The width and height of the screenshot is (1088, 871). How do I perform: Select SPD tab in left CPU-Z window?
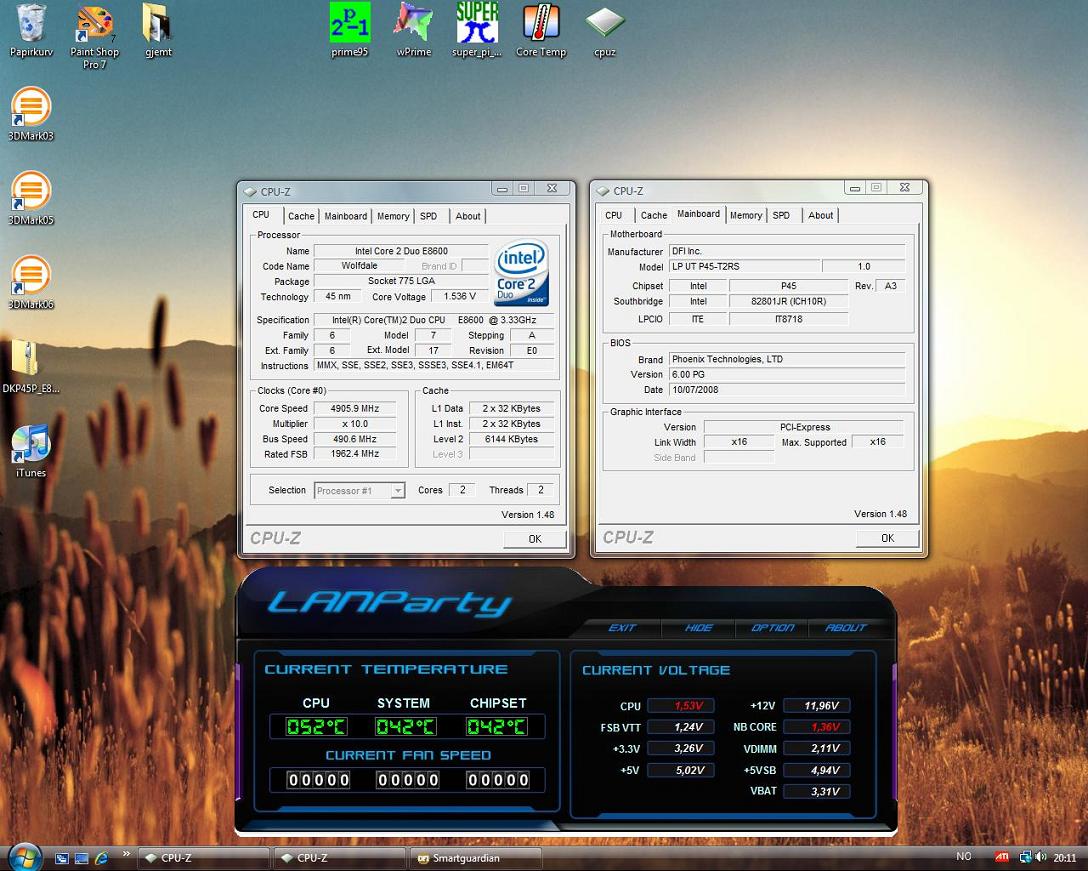[429, 217]
